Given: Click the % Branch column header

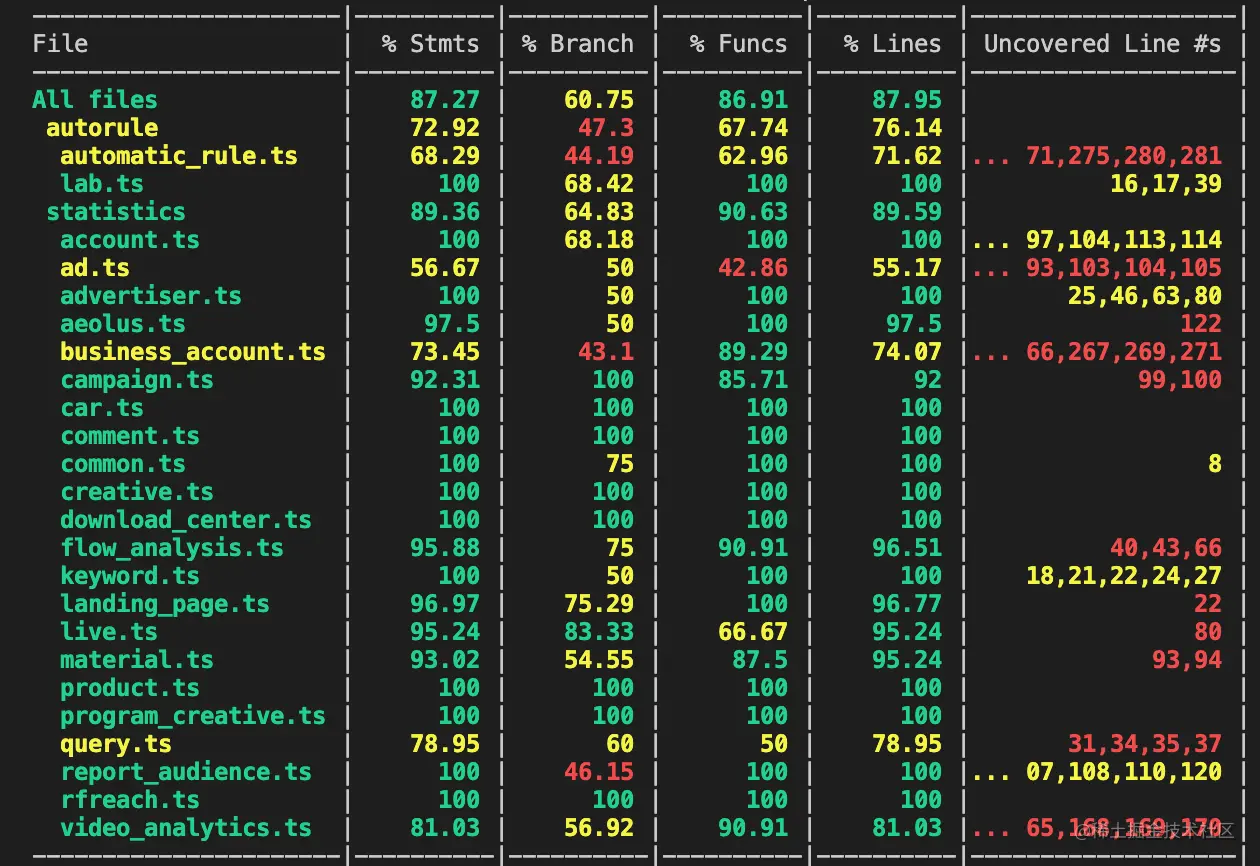Looking at the screenshot, I should 578,44.
